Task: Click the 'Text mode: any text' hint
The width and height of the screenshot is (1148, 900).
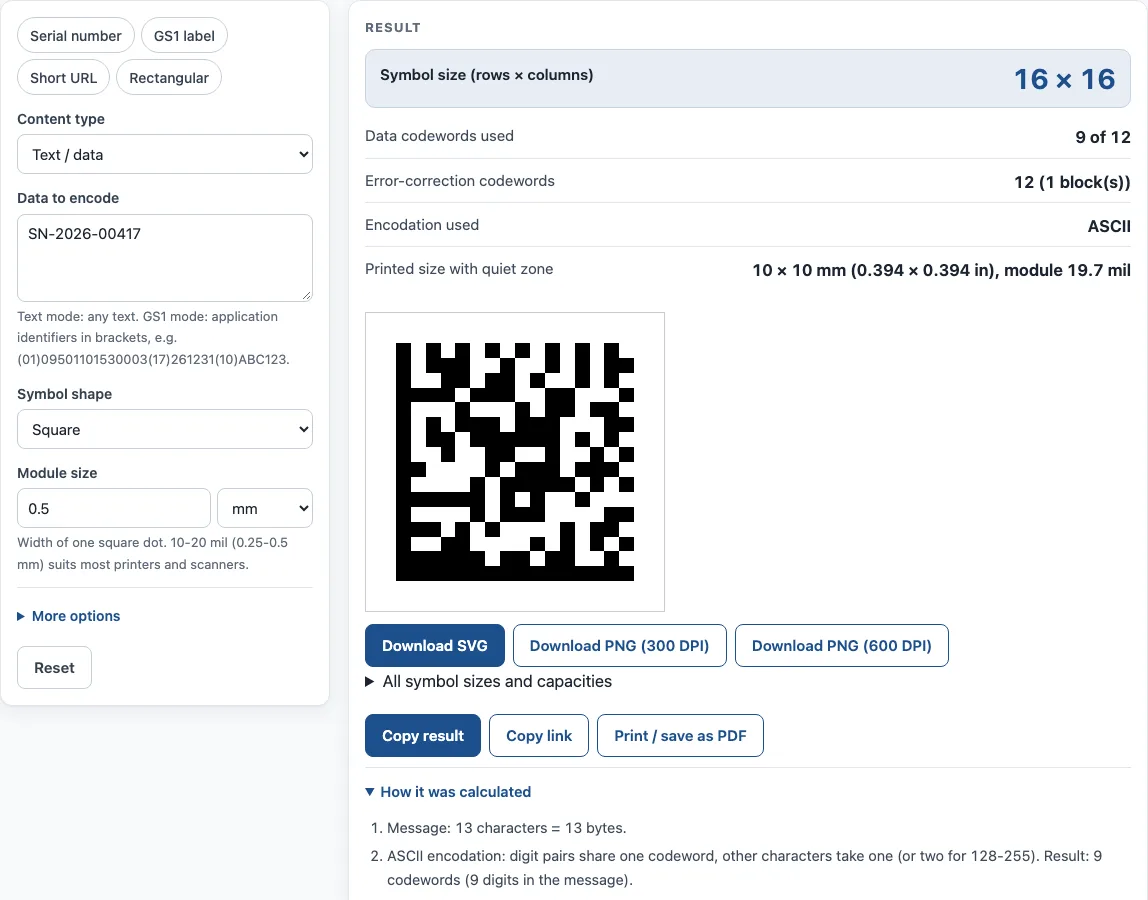Action: 154,338
